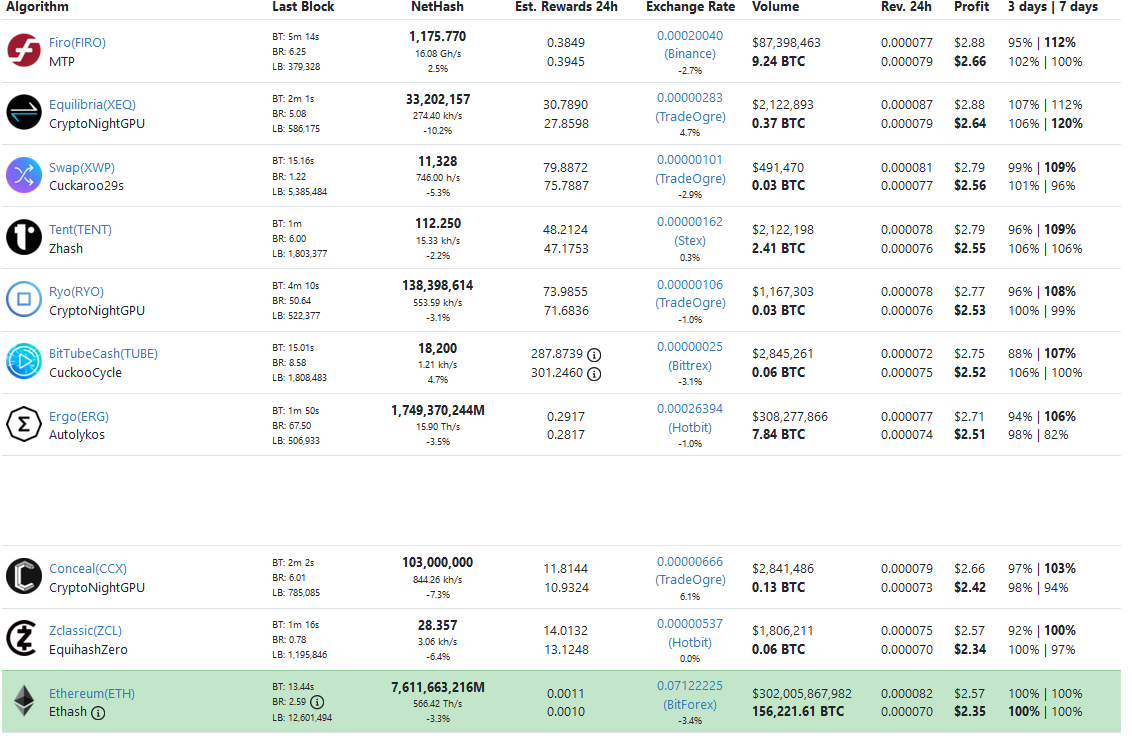Select the MTP algorithm label
This screenshot has height=738, width=1132.
(62, 62)
